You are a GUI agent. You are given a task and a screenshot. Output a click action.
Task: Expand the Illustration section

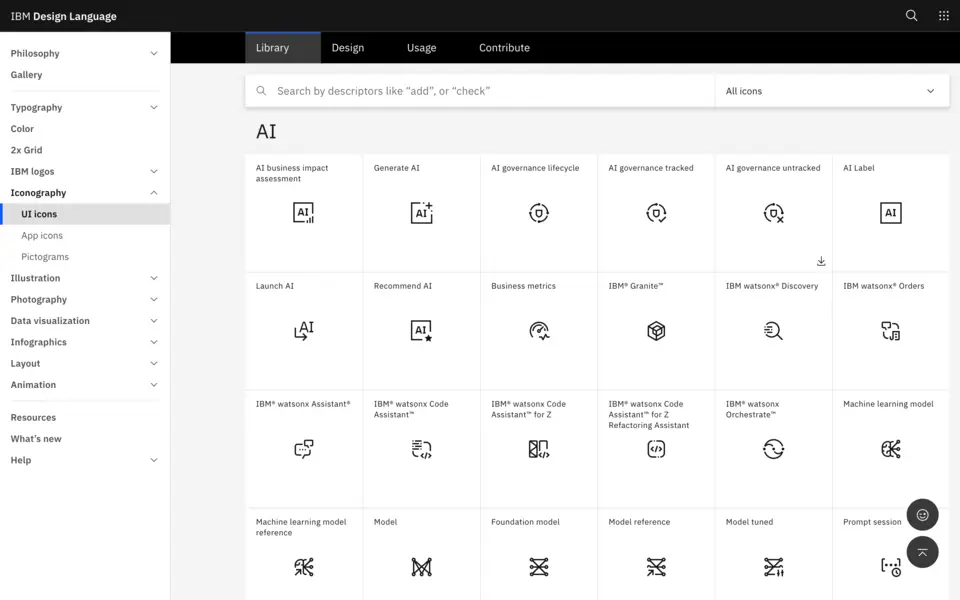(x=84, y=278)
